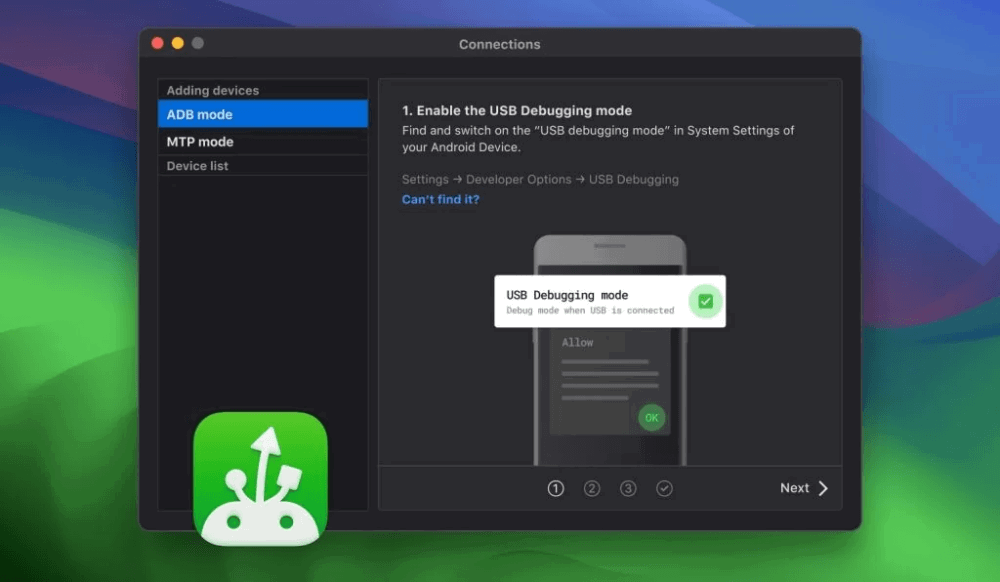Jump to step 3 indicator
Screen dimensions: 1000x582
click(628, 488)
